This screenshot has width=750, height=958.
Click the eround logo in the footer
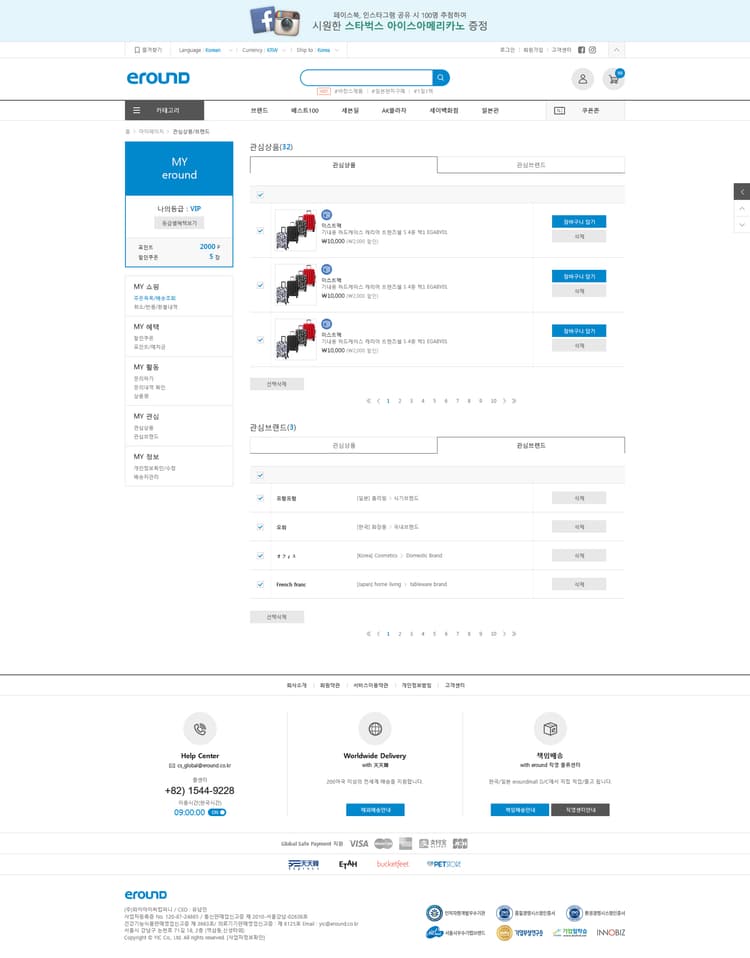pos(146,894)
